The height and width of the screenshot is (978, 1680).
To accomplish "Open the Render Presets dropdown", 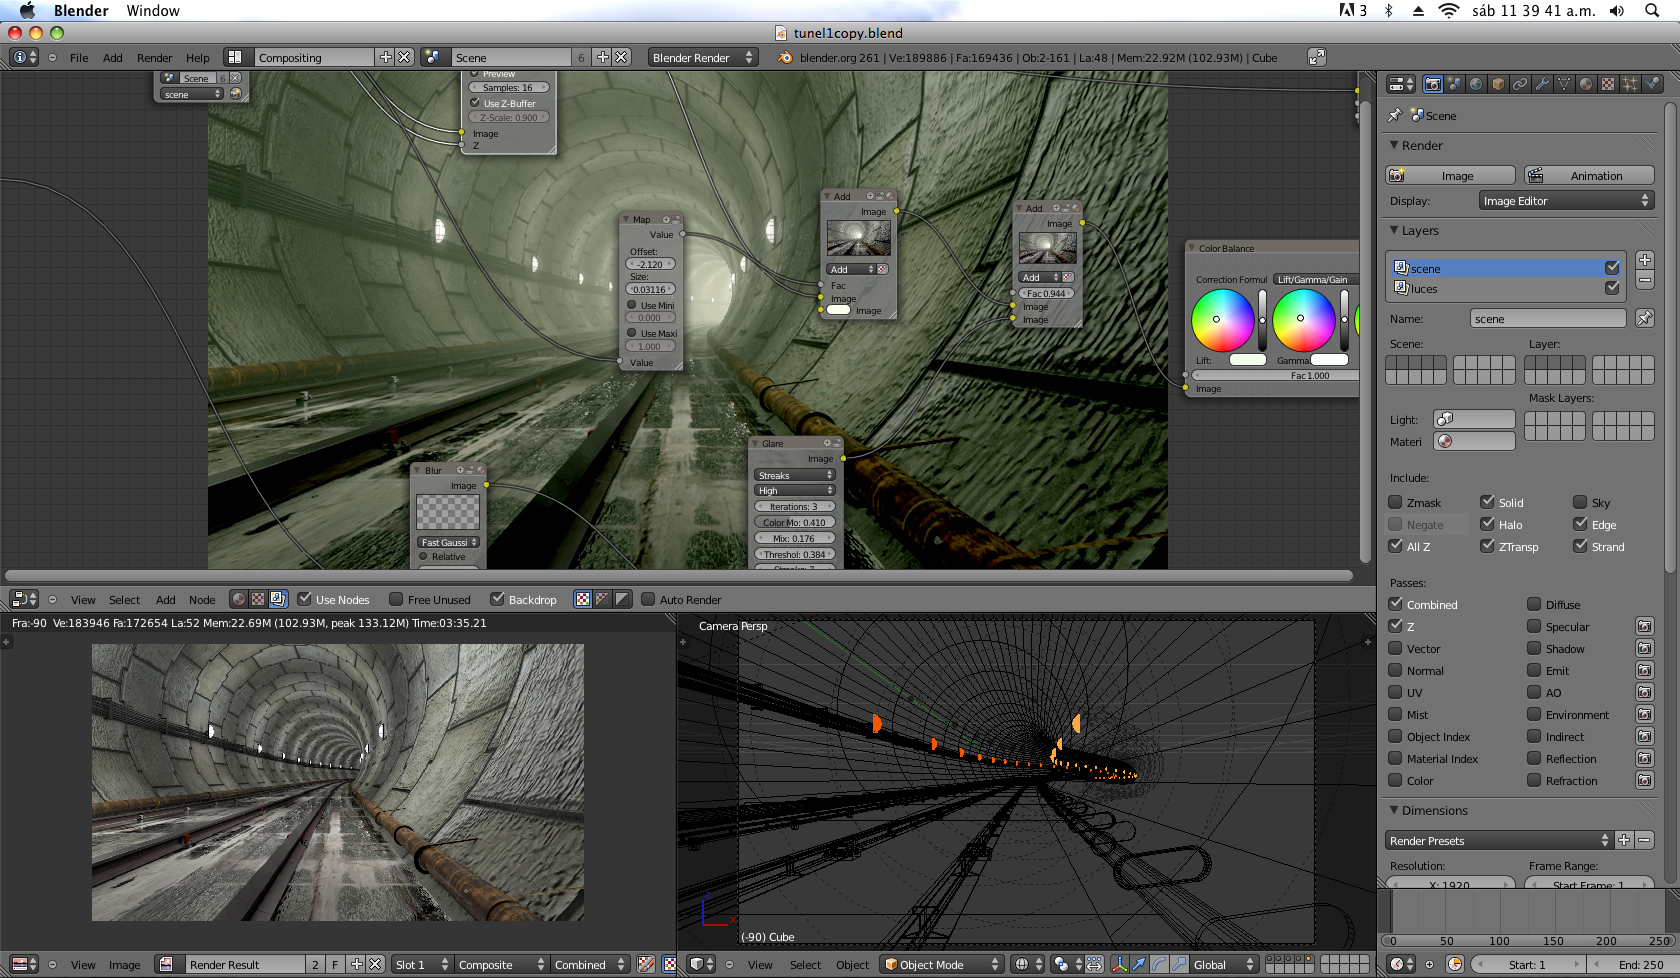I will [x=1499, y=841].
